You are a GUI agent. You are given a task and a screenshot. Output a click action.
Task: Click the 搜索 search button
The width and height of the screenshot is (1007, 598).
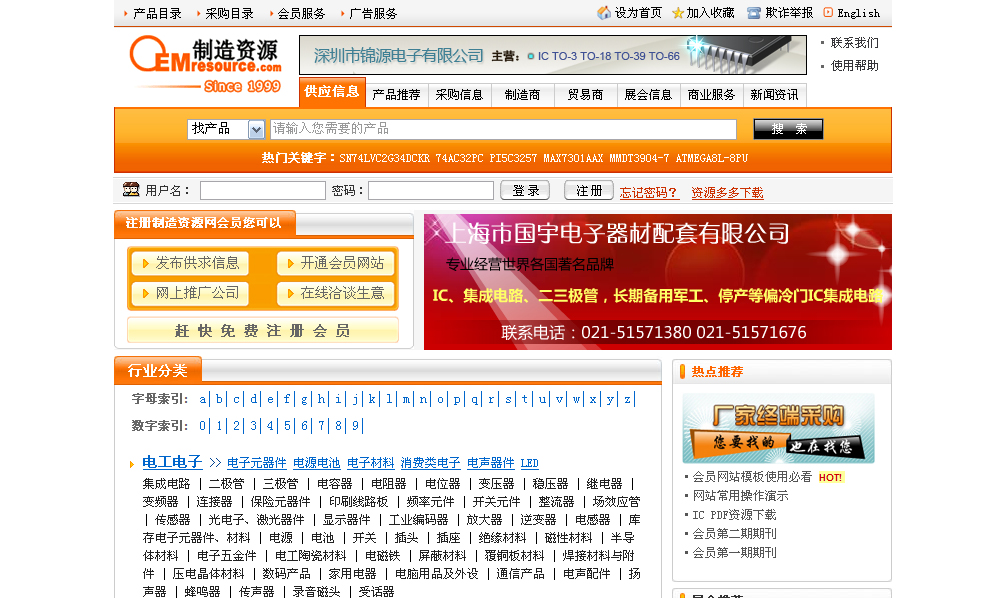click(788, 129)
